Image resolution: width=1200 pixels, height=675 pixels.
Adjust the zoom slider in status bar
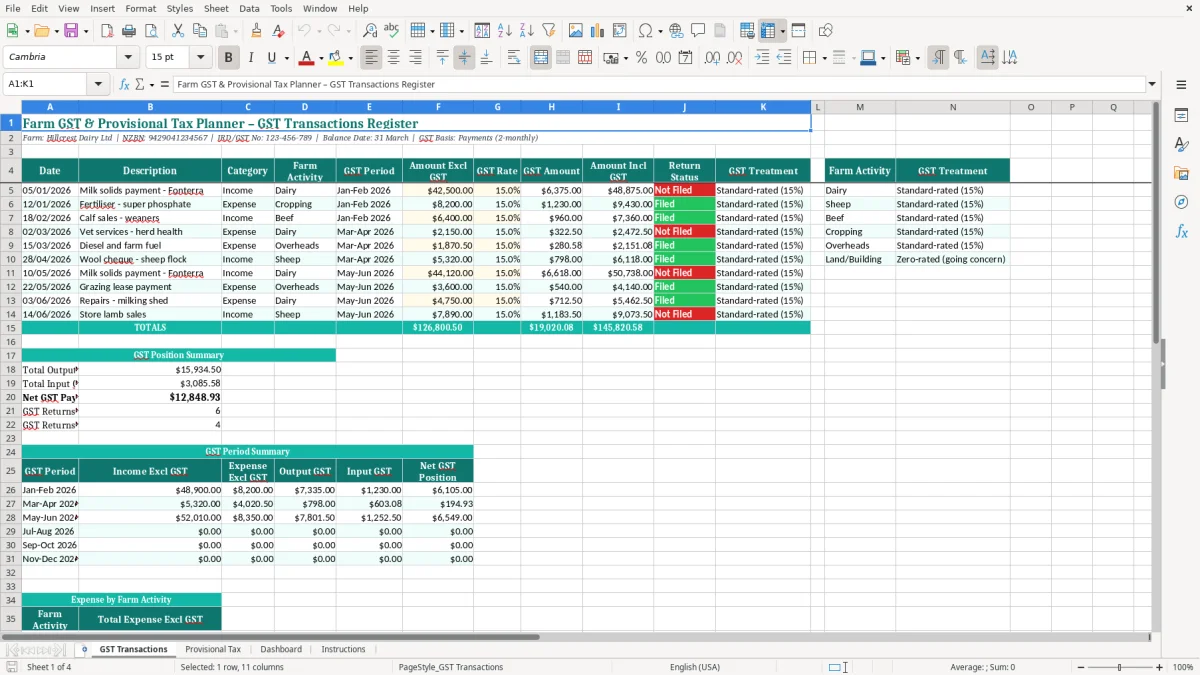tap(1119, 667)
